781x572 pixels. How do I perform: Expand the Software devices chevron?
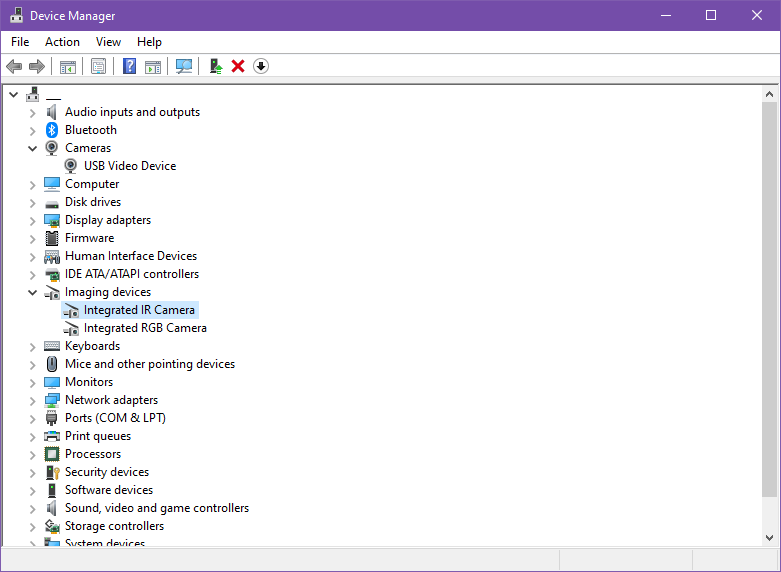click(32, 491)
